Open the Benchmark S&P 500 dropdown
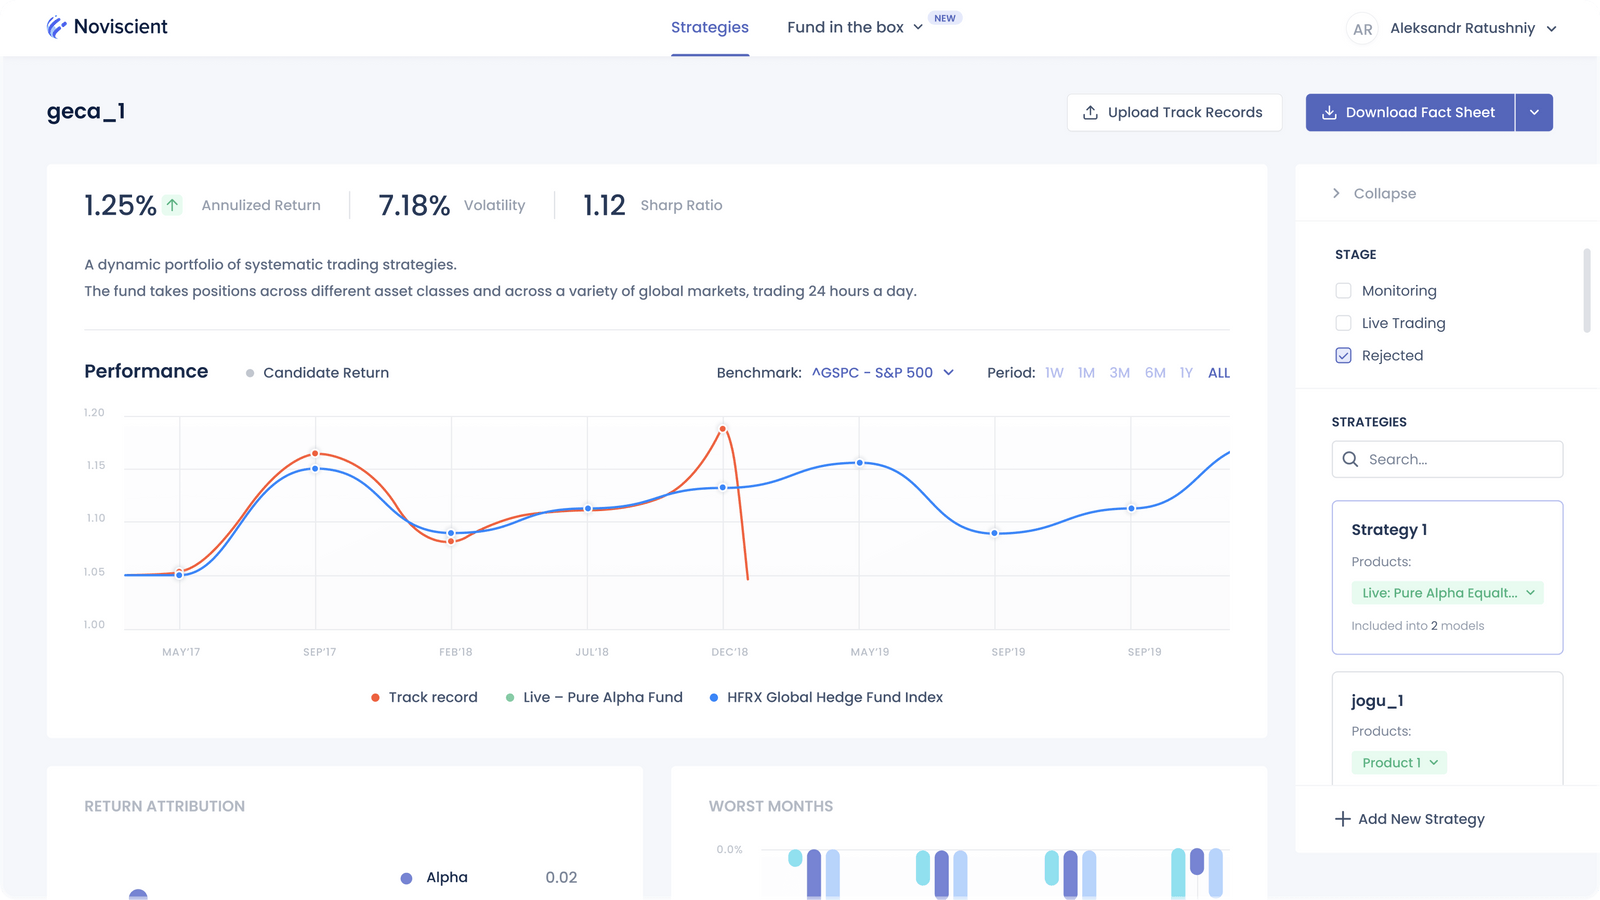The width and height of the screenshot is (1600, 900). click(882, 373)
